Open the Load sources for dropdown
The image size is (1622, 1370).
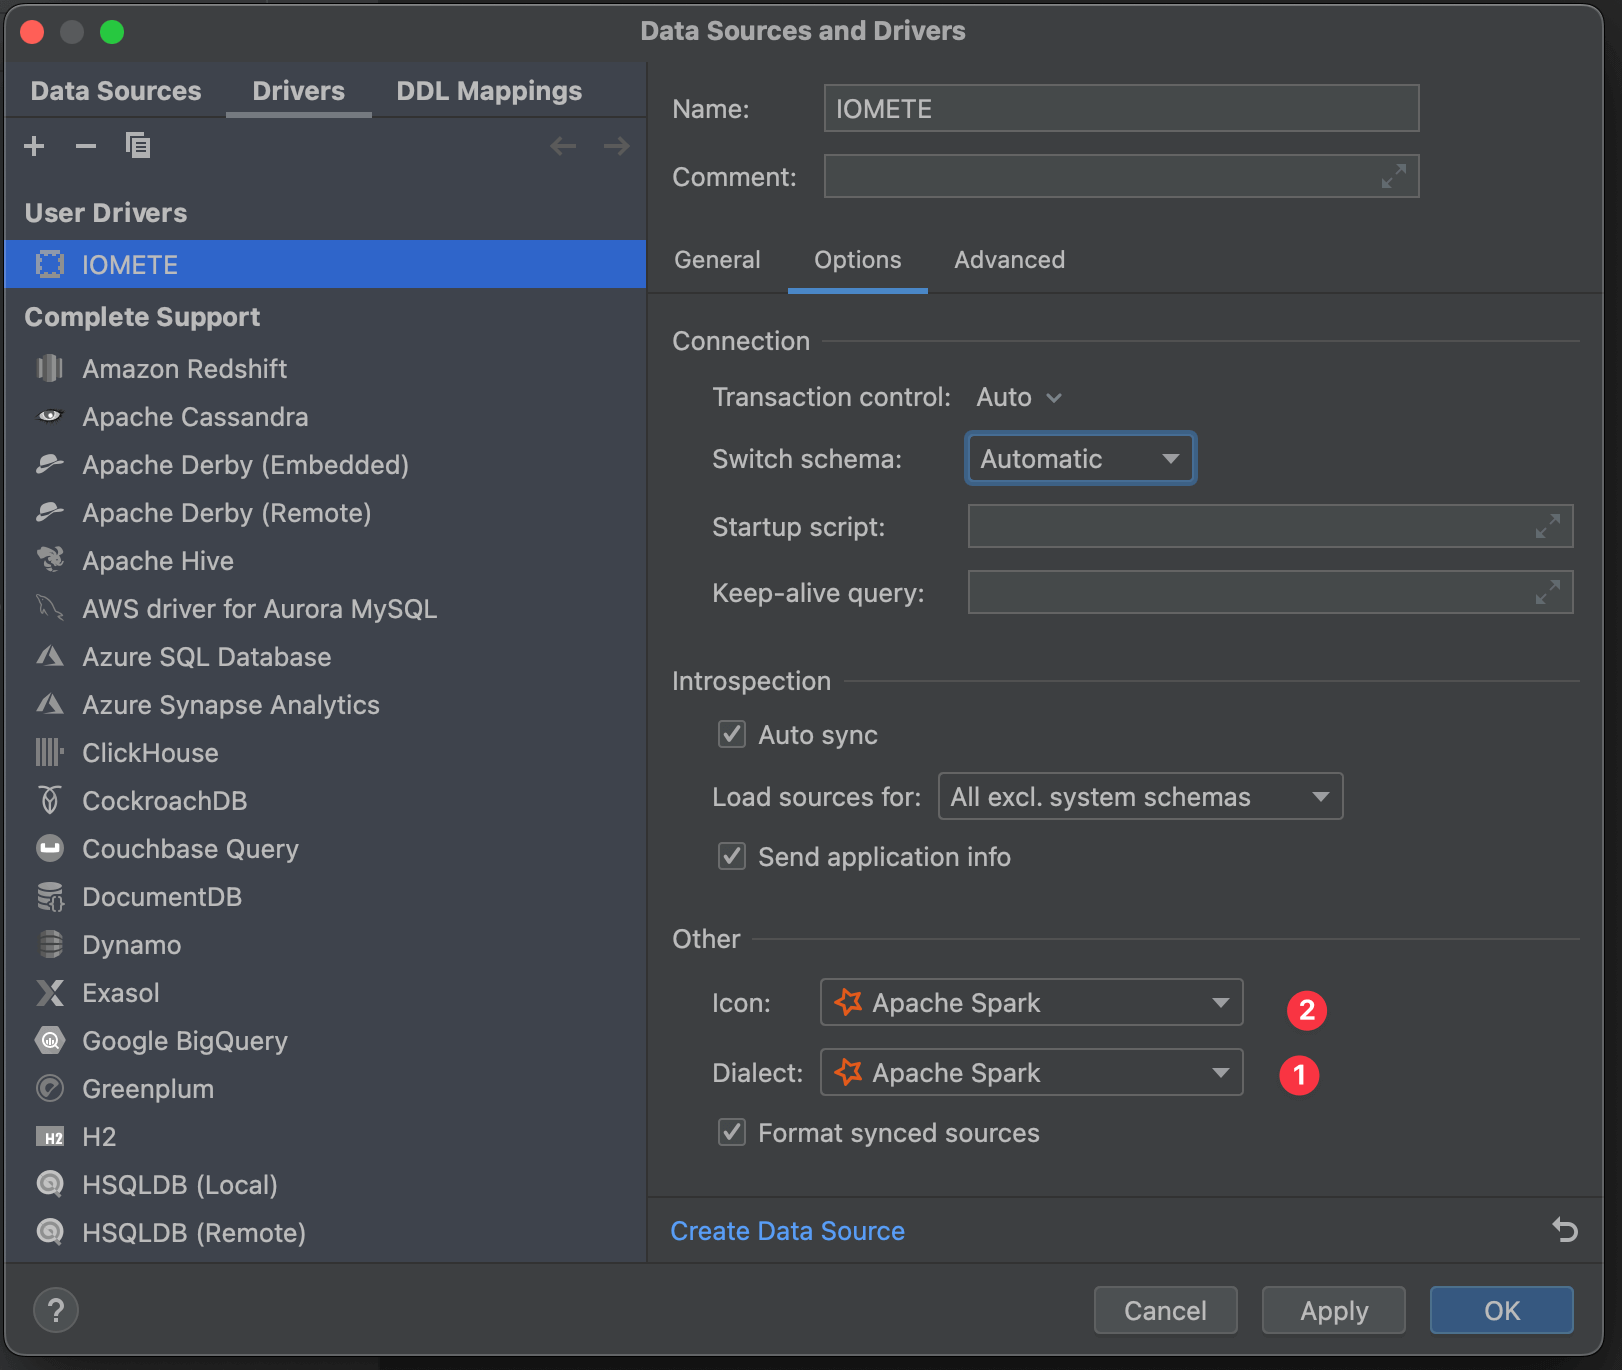(x=1140, y=797)
